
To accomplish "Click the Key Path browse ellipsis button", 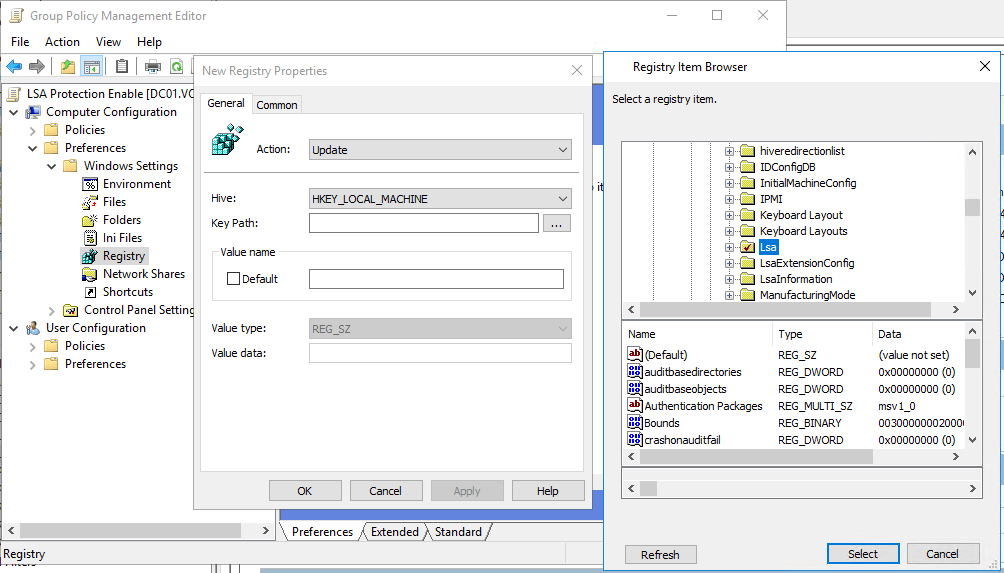I will click(557, 223).
